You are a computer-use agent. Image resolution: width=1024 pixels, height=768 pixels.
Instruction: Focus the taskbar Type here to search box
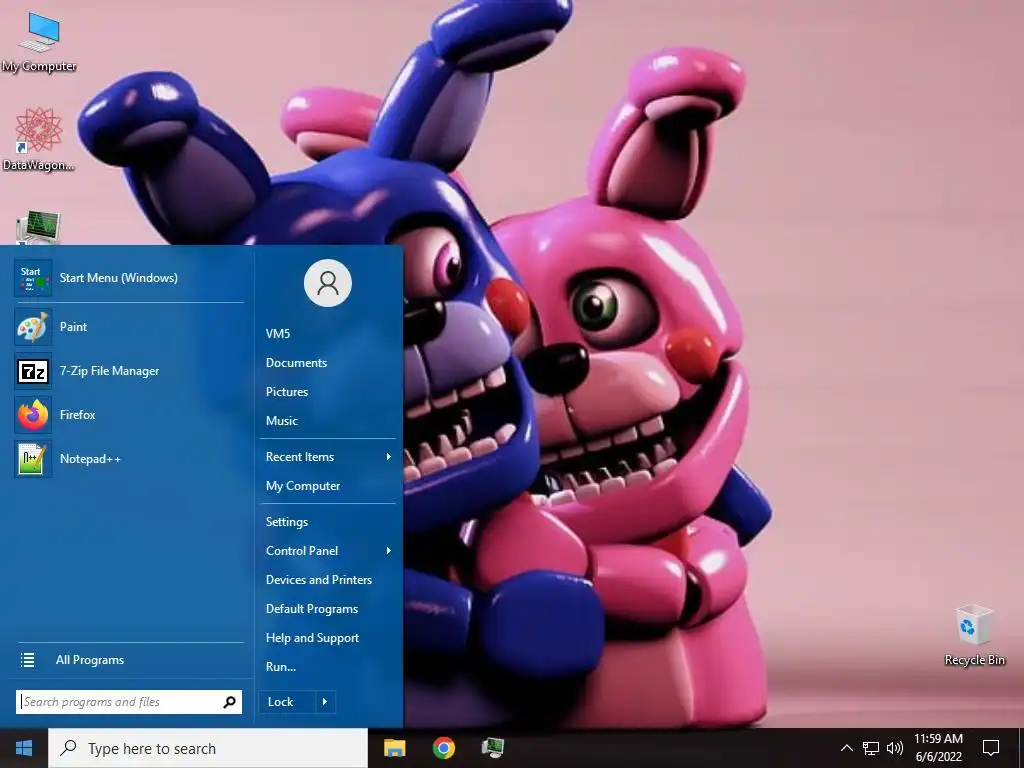[x=208, y=748]
